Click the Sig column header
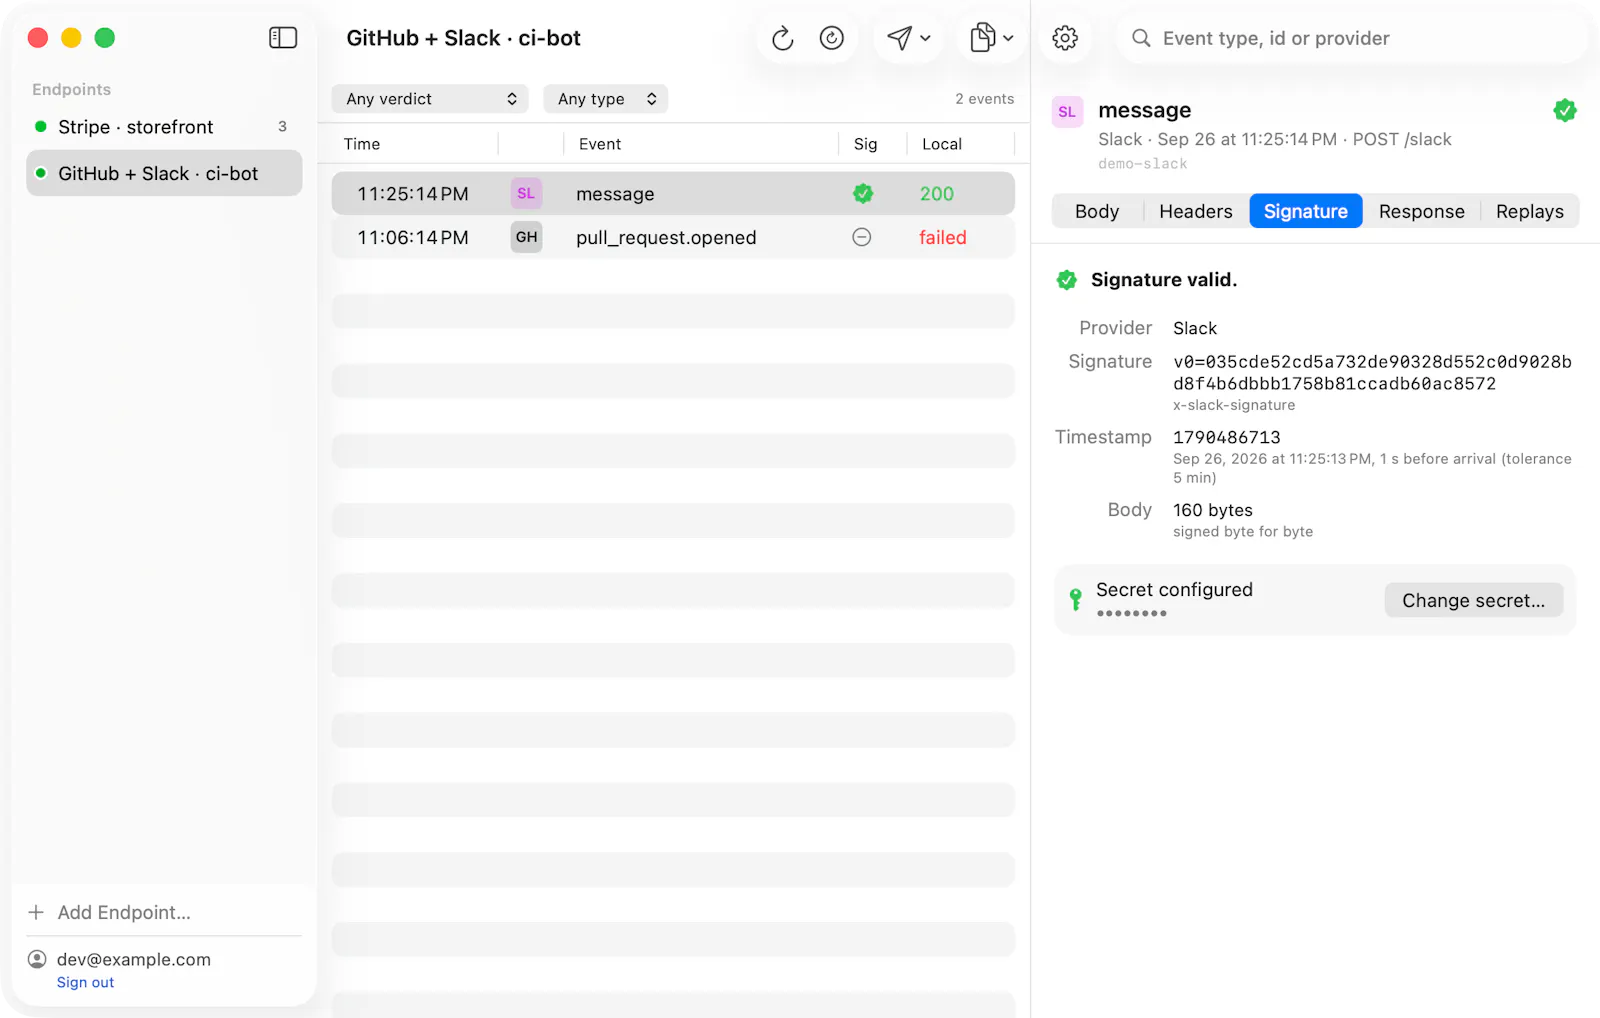Screen dimensions: 1600x1018 point(866,144)
